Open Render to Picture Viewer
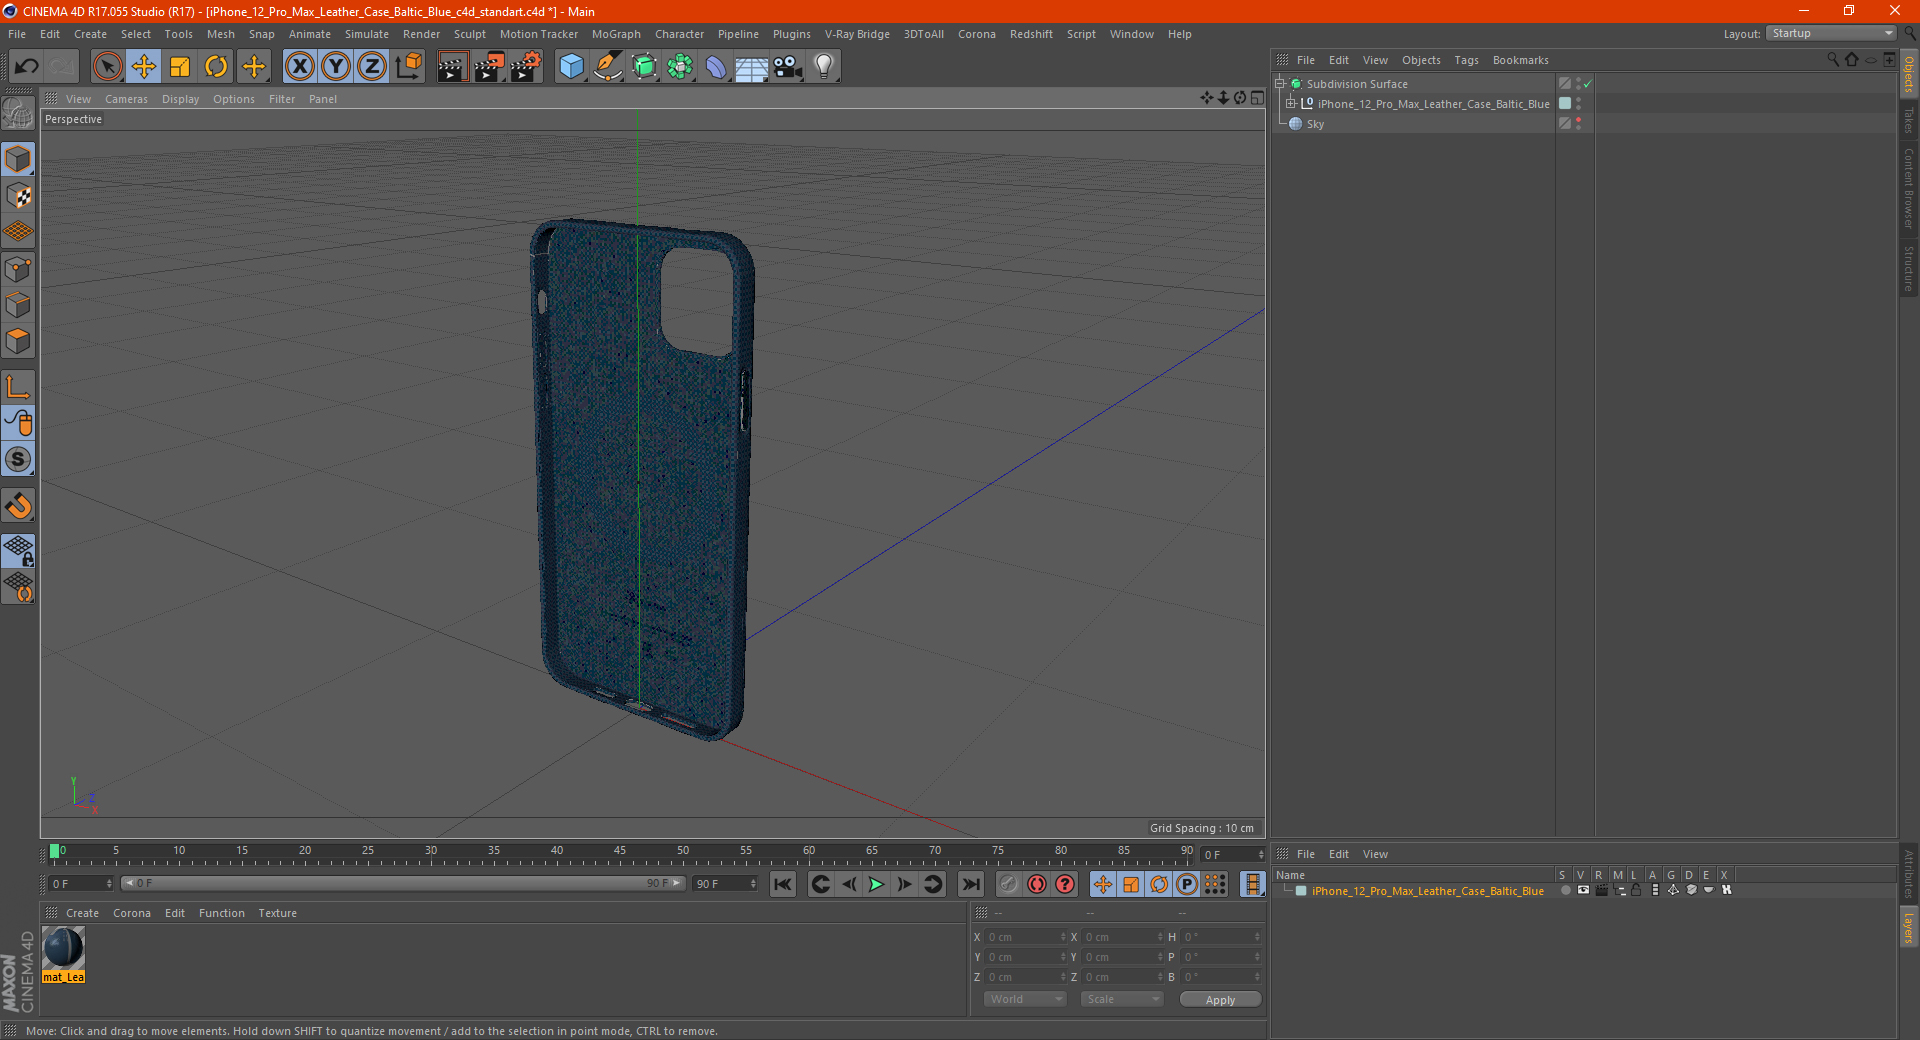Viewport: 1920px width, 1040px height. pos(489,67)
